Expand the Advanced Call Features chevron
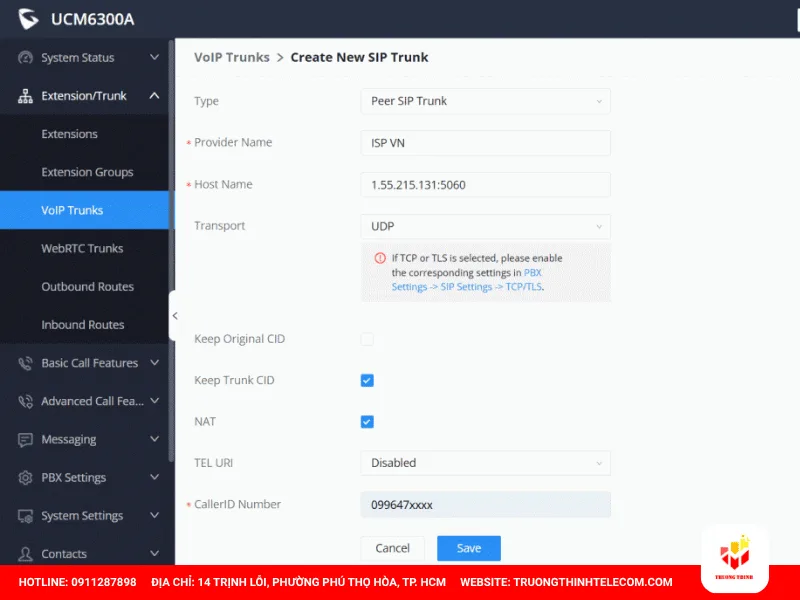The image size is (800, 600). [x=155, y=401]
